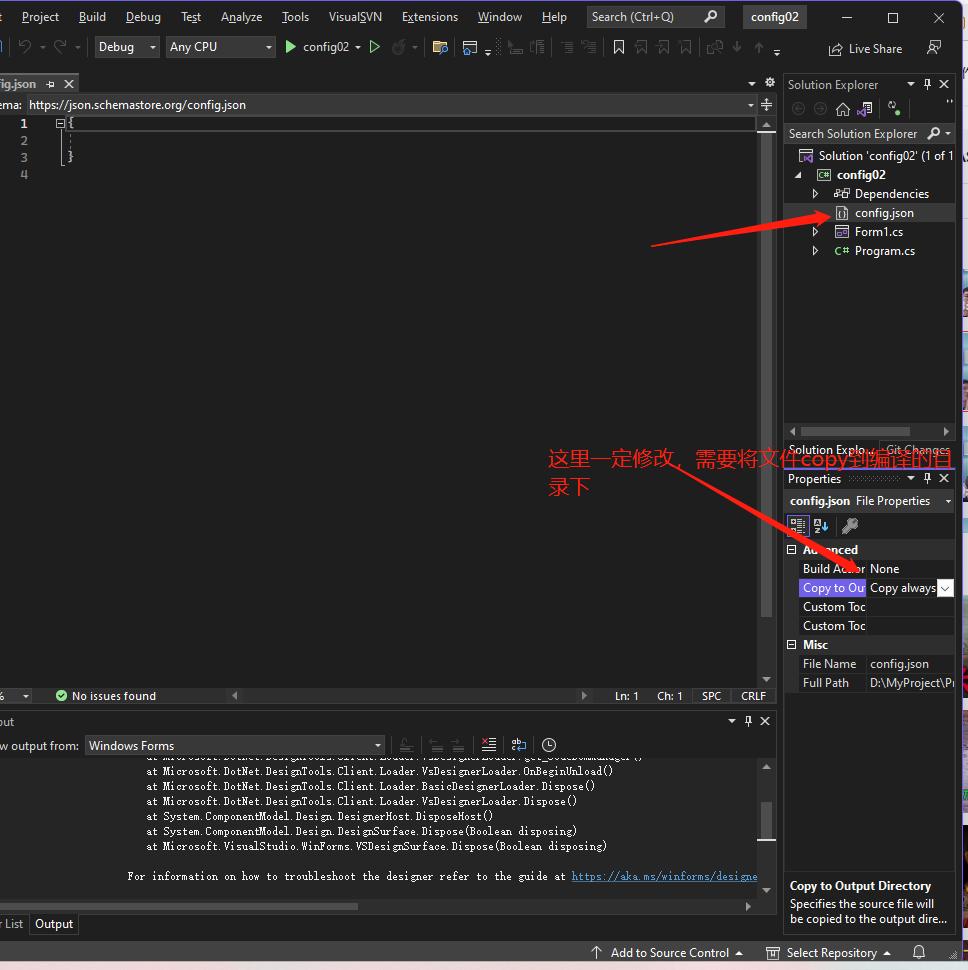Click the Live Share icon
This screenshot has width=968, height=970.
[835, 49]
